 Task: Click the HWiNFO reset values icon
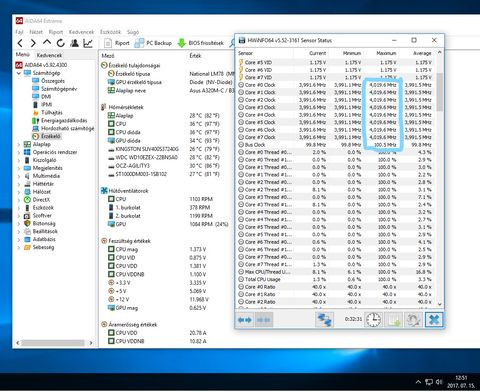[x=413, y=320]
